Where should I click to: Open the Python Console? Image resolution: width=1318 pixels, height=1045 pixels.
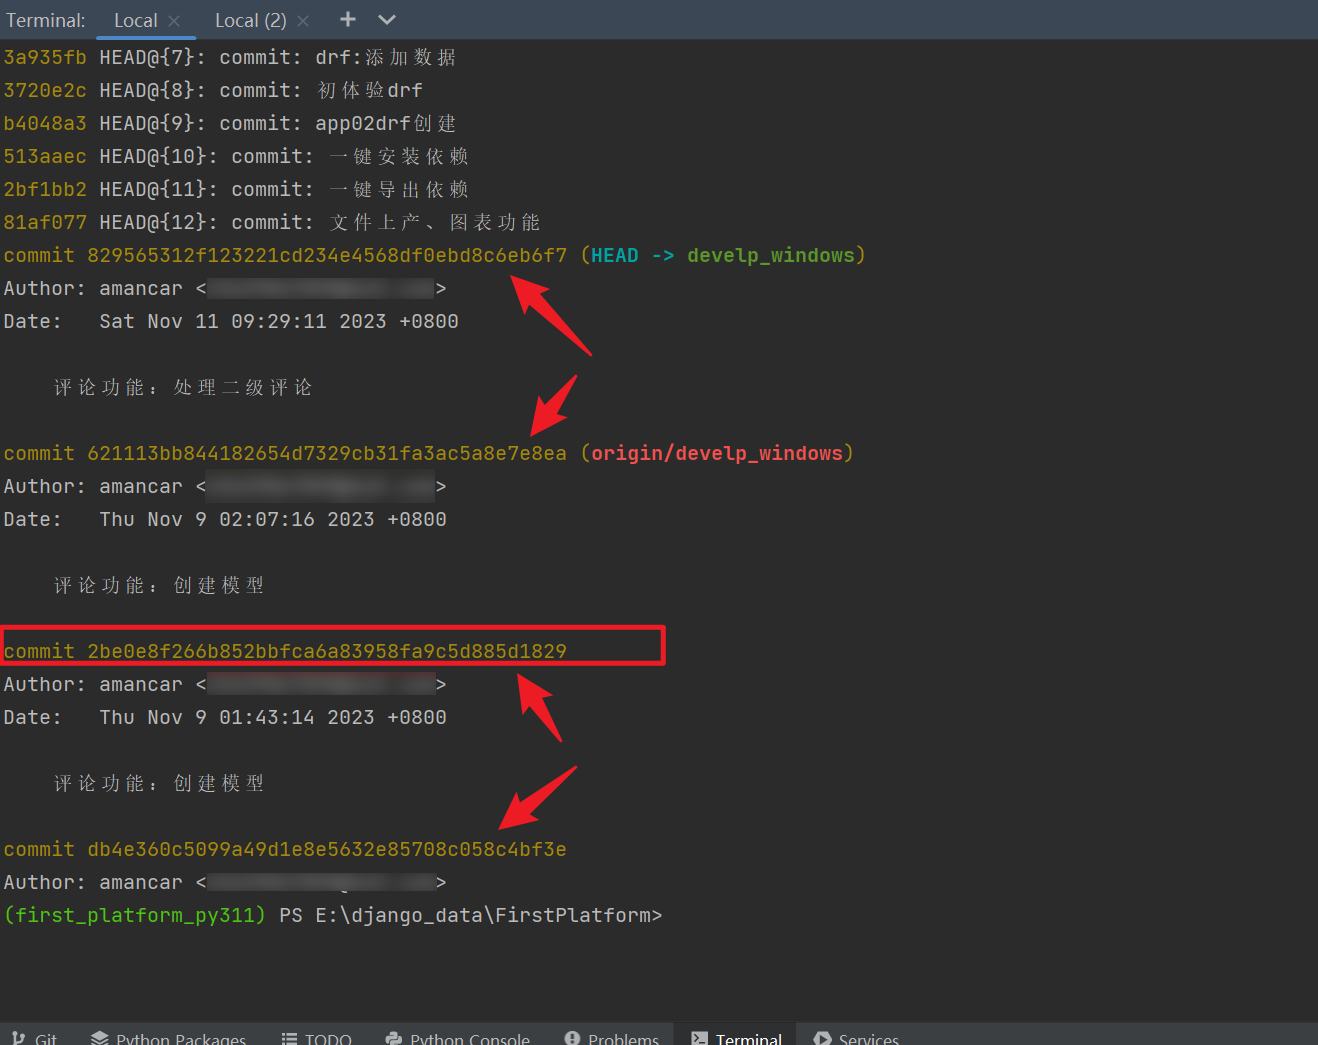458,1038
